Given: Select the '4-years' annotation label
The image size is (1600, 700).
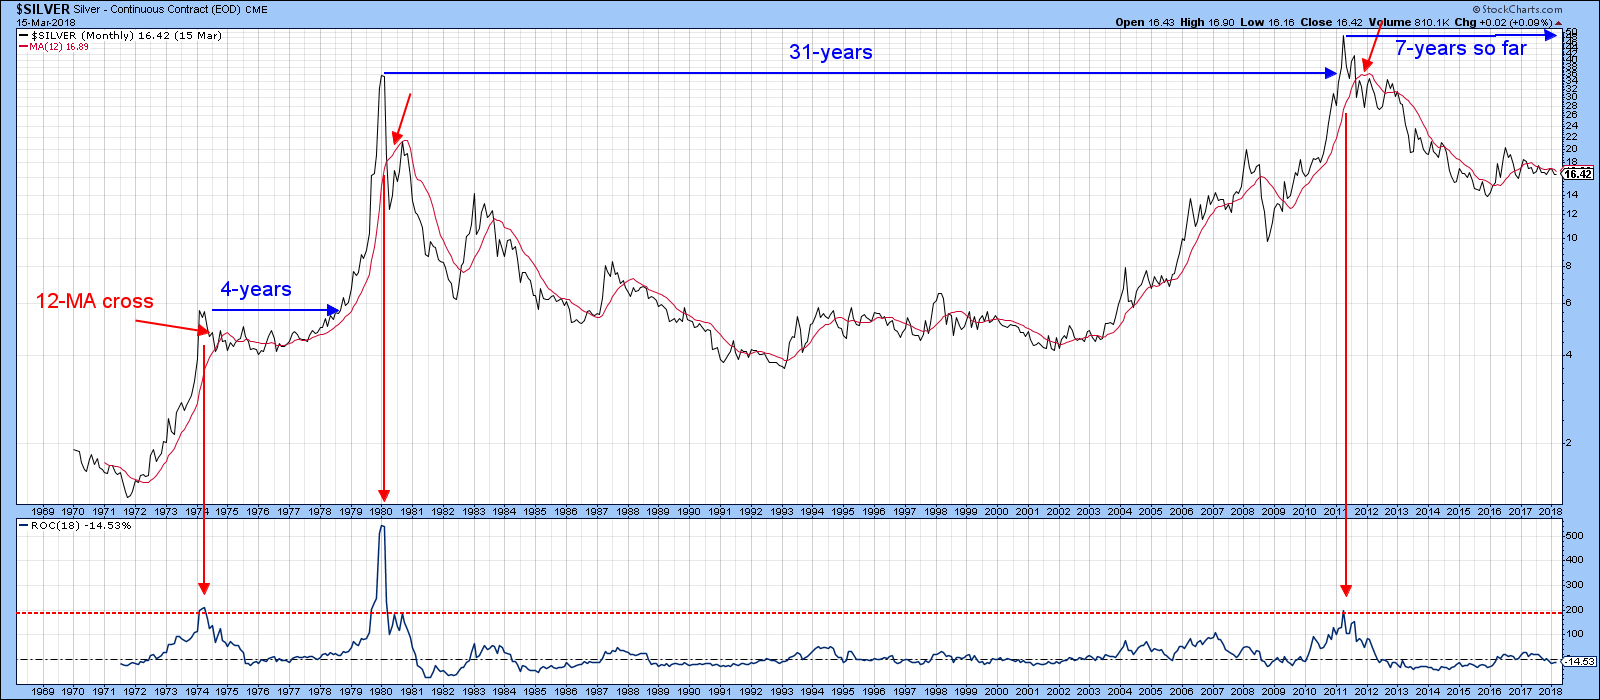Looking at the screenshot, I should pos(256,290).
